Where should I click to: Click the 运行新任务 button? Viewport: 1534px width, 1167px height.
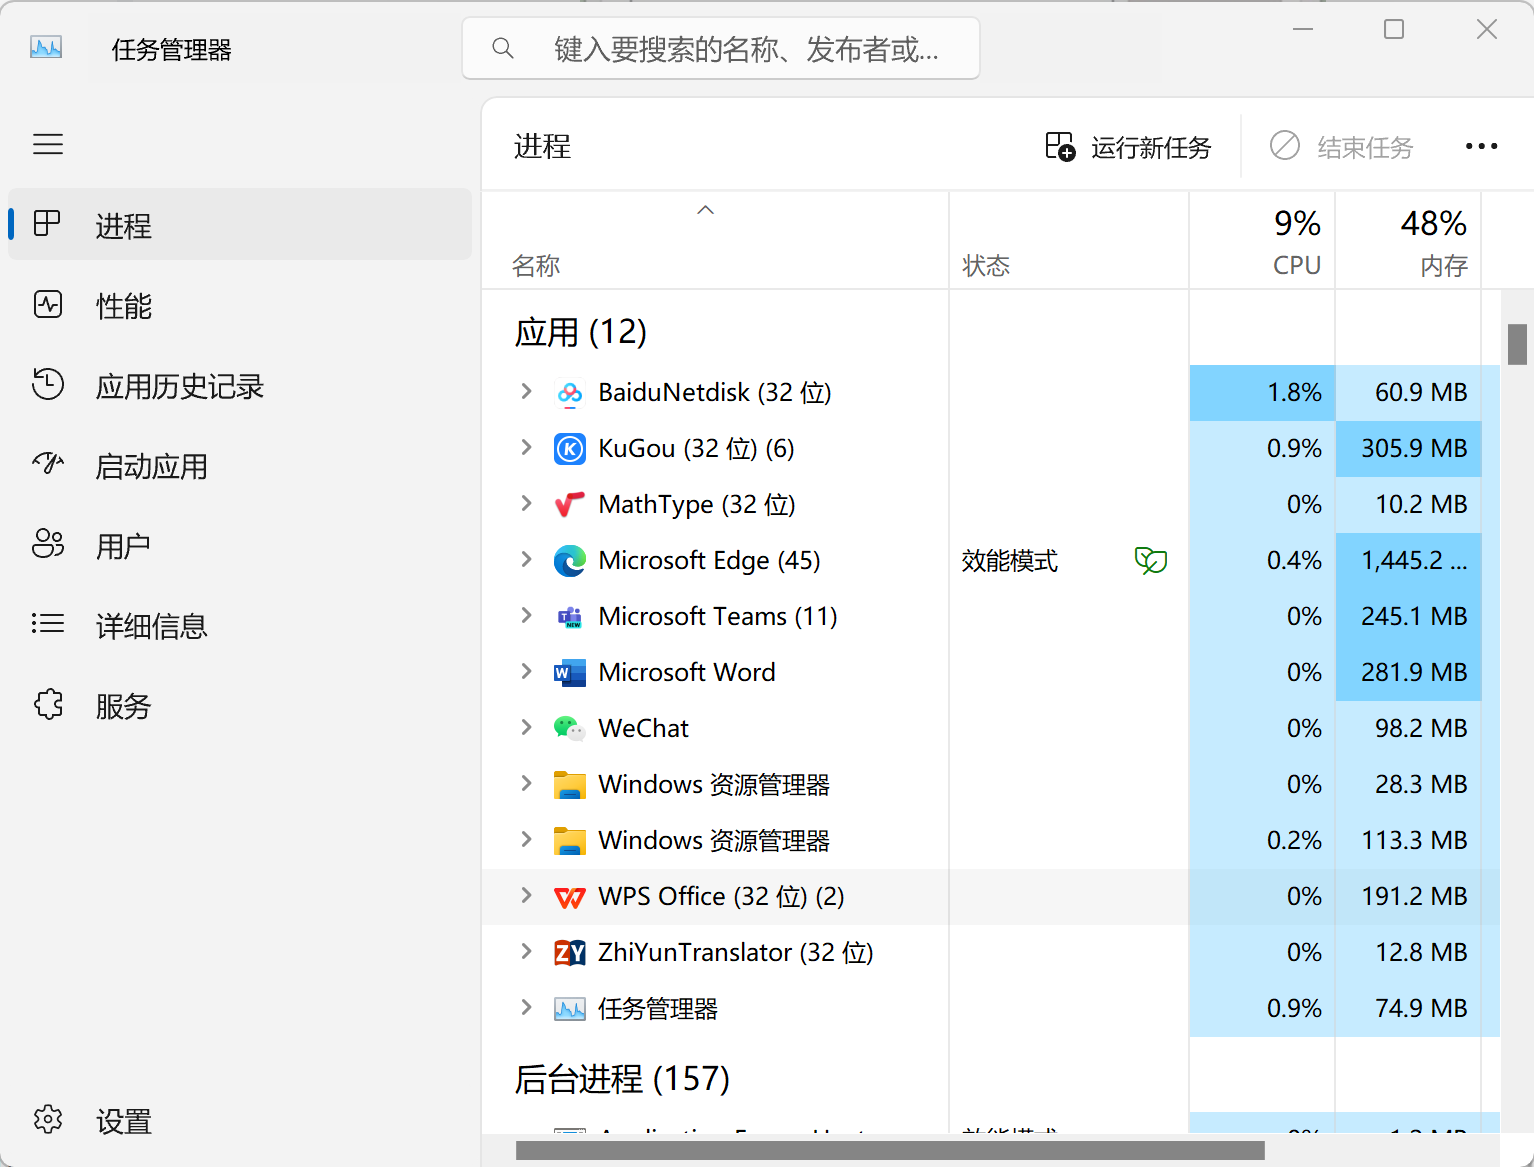[1128, 147]
